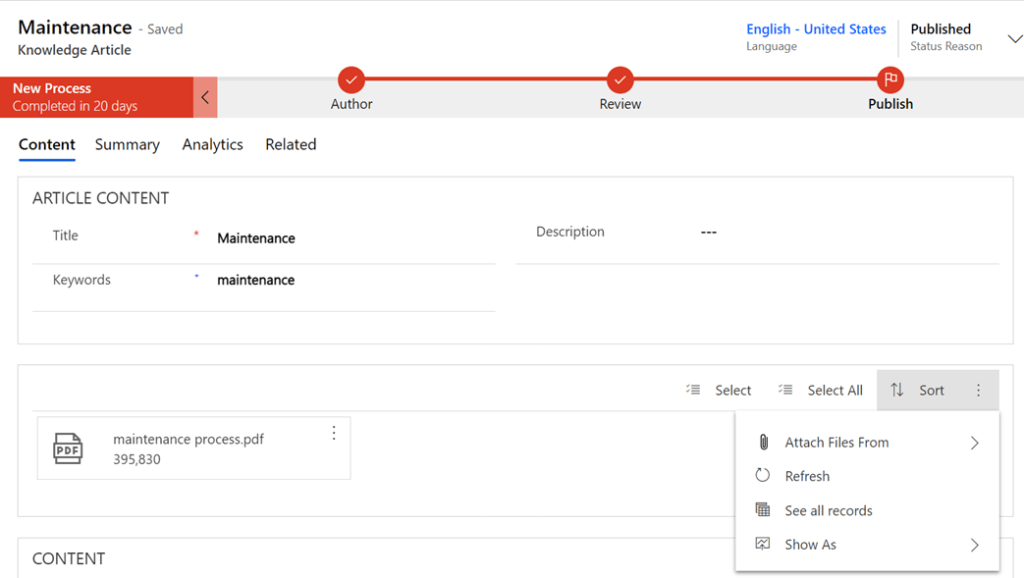Open the English - United States language link

[x=816, y=29]
